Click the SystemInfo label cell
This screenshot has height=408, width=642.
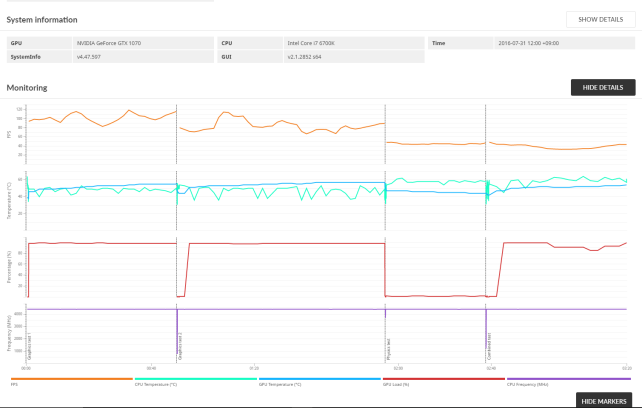[40, 57]
